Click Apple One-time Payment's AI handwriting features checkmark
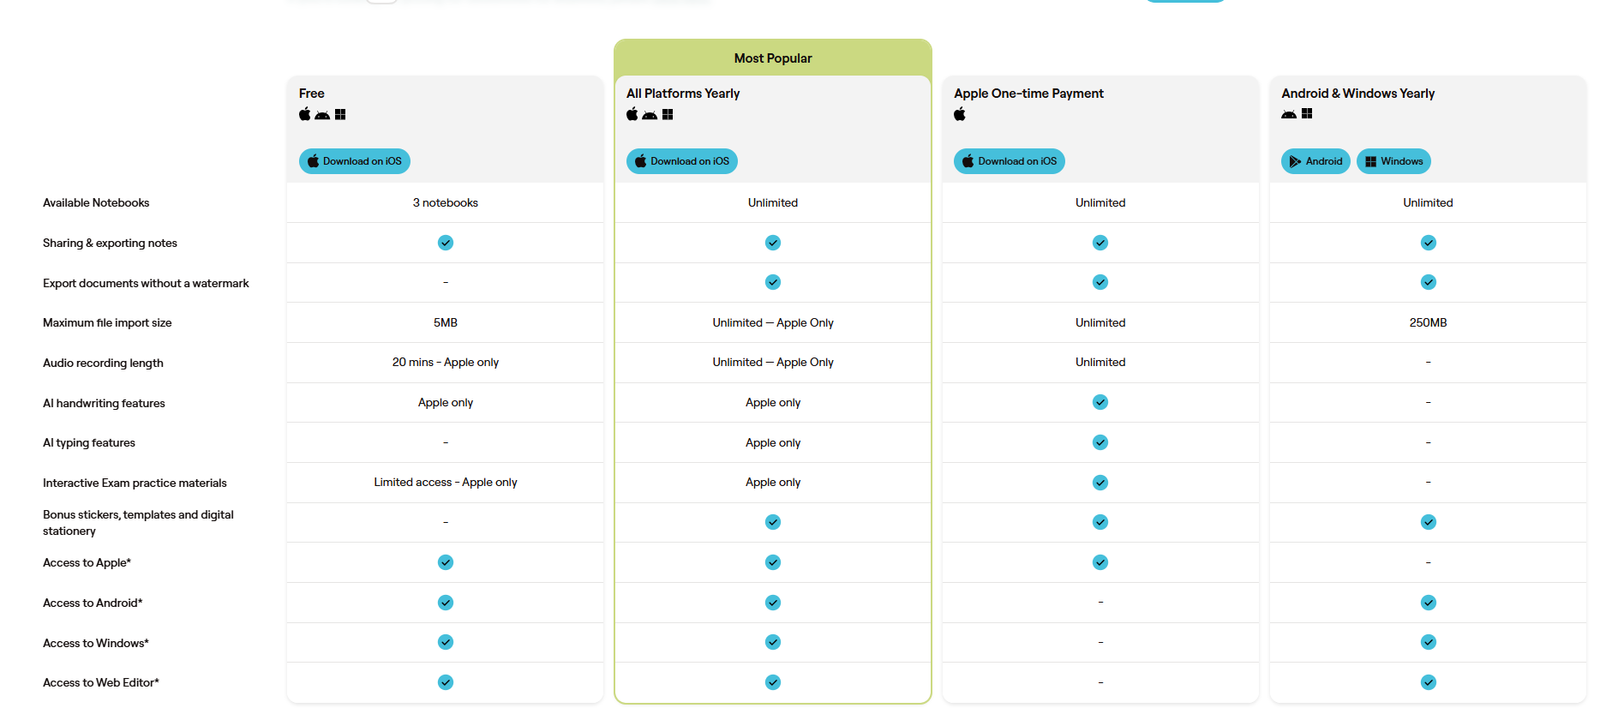1600x709 pixels. (1100, 402)
